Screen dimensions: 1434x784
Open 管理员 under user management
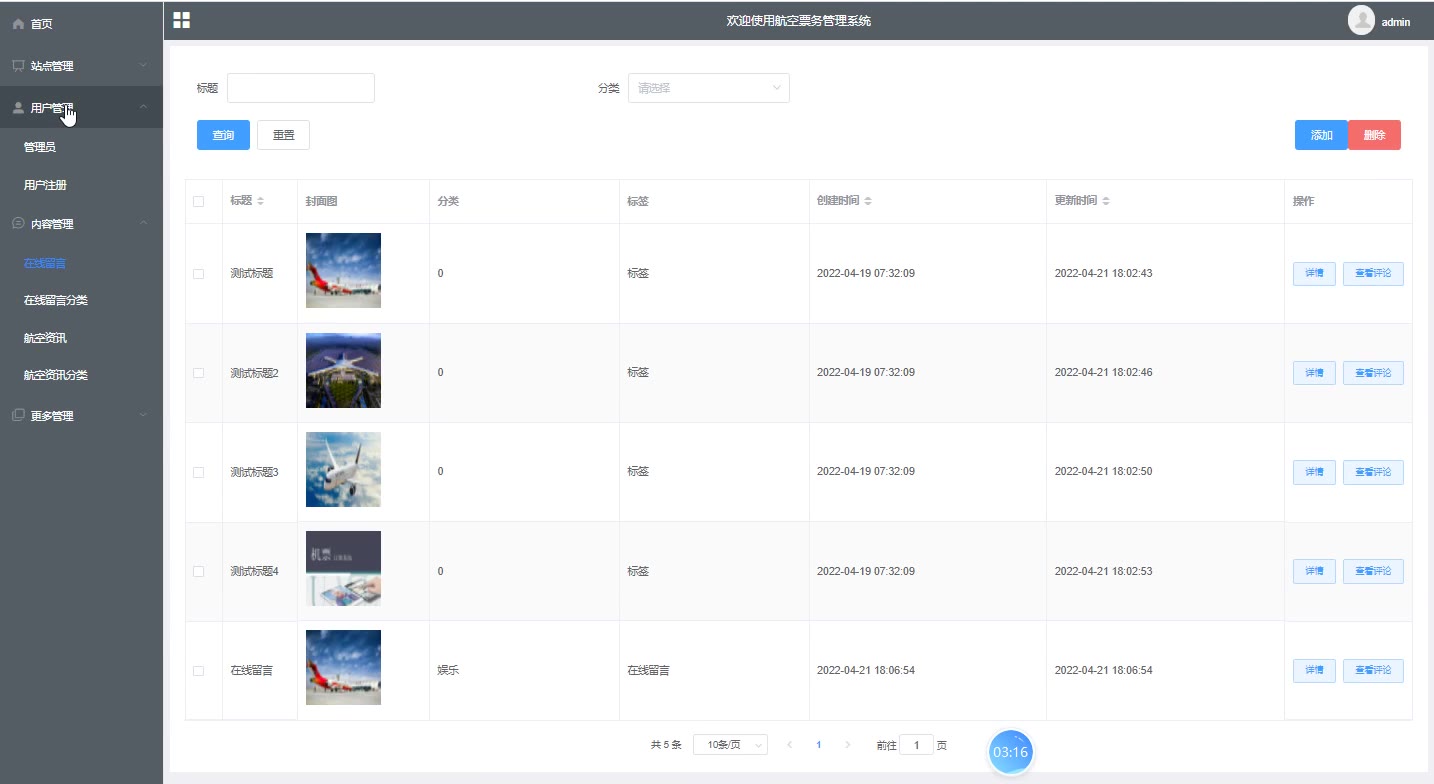pos(40,147)
